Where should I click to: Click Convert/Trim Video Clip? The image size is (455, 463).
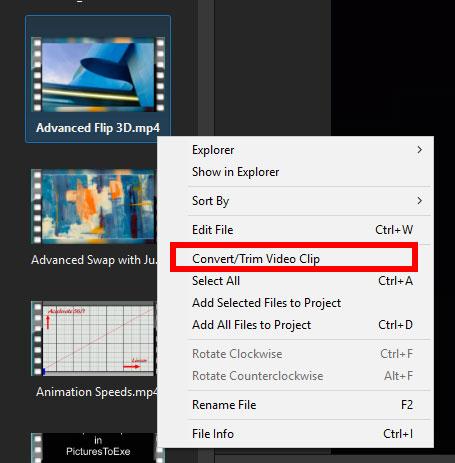(295, 259)
